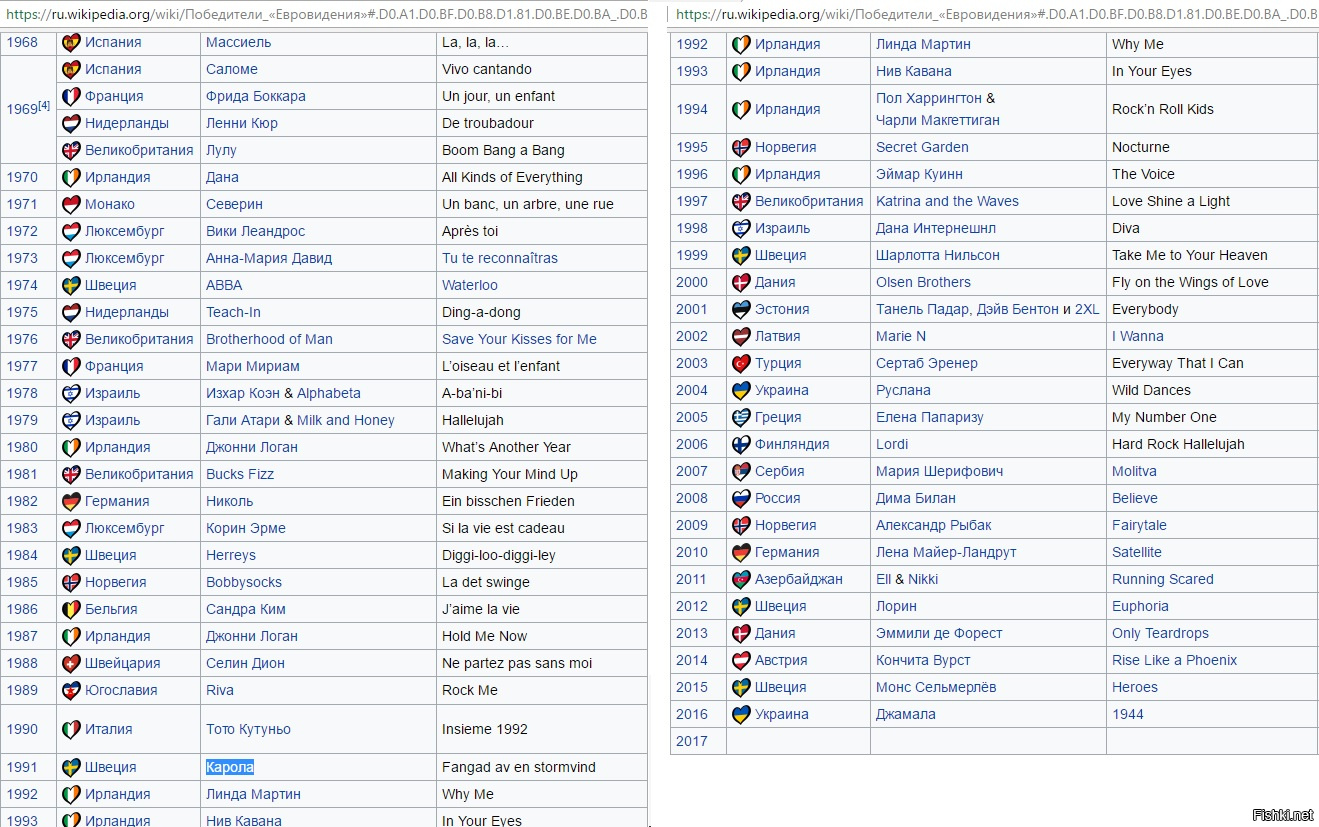Click the Luxembourg flag heart in the 1972 row
The width and height of the screenshot is (1319, 827).
point(71,232)
